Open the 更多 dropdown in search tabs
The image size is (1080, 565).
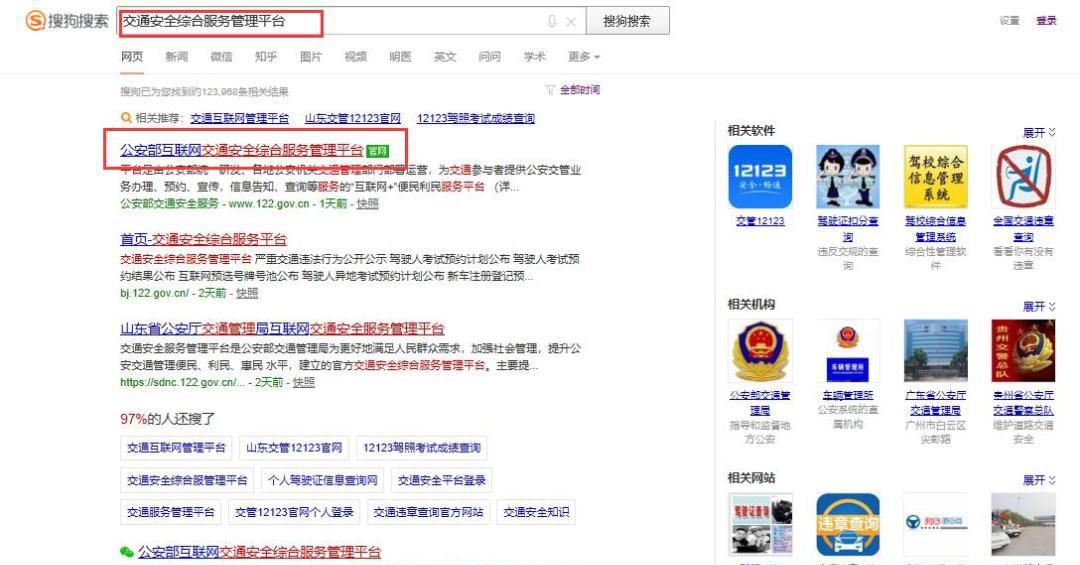(583, 56)
